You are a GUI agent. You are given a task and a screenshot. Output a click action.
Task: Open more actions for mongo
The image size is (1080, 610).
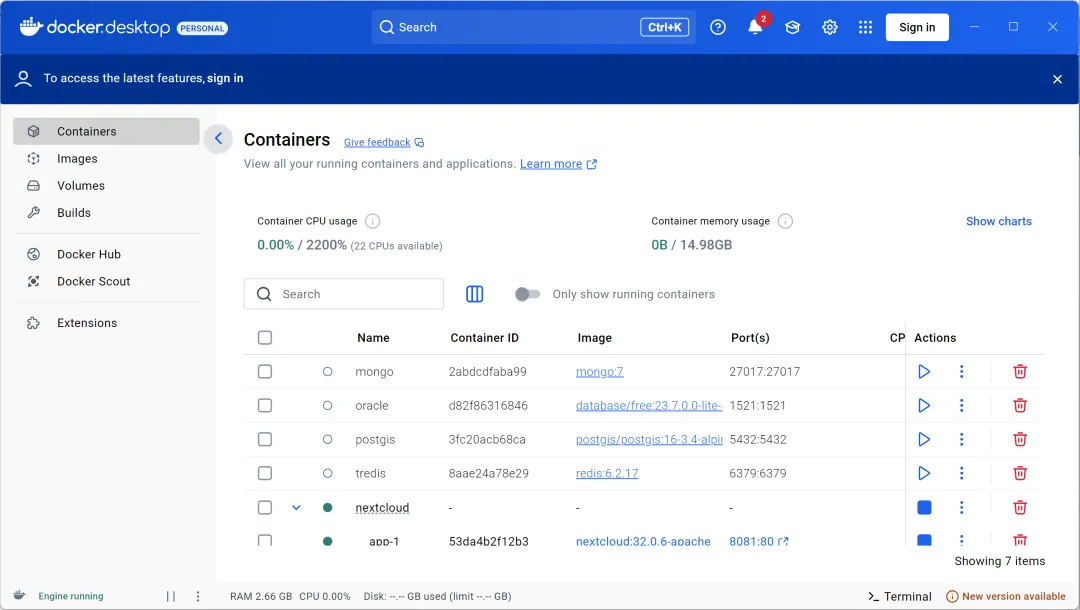click(962, 372)
